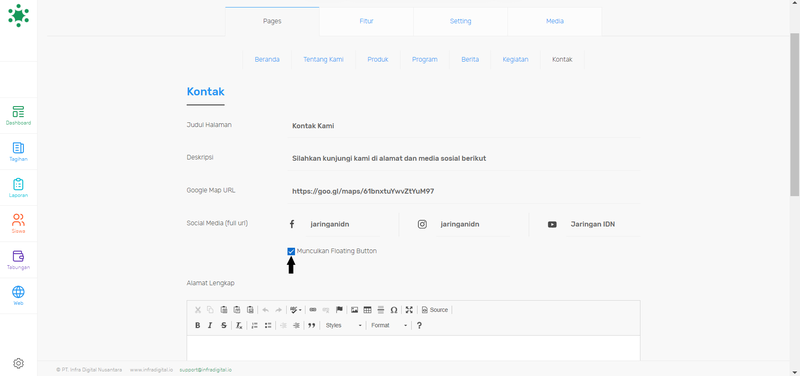Viewport: 800px width, 376px height.
Task: Redo the editor action
Action: coord(279,310)
